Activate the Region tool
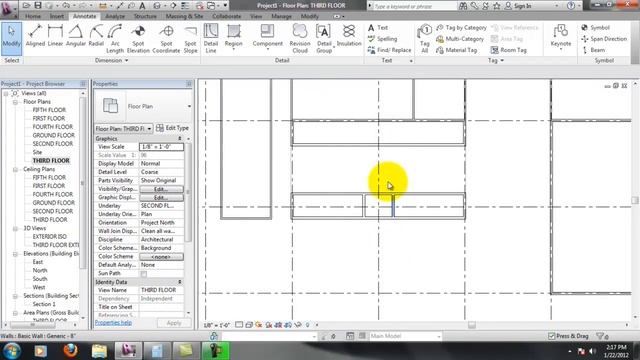The width and height of the screenshot is (640, 360). pyautogui.click(x=233, y=37)
